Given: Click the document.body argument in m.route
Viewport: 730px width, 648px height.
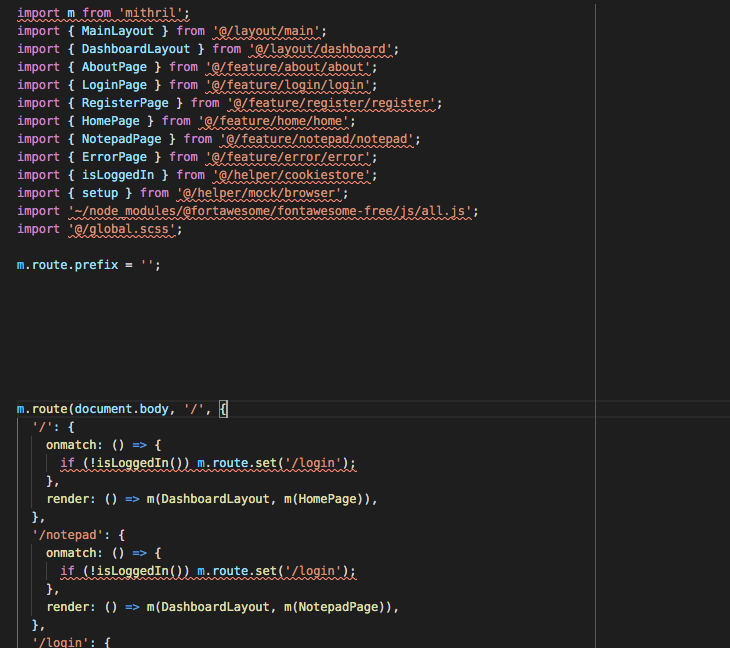Looking at the screenshot, I should click(121, 409).
